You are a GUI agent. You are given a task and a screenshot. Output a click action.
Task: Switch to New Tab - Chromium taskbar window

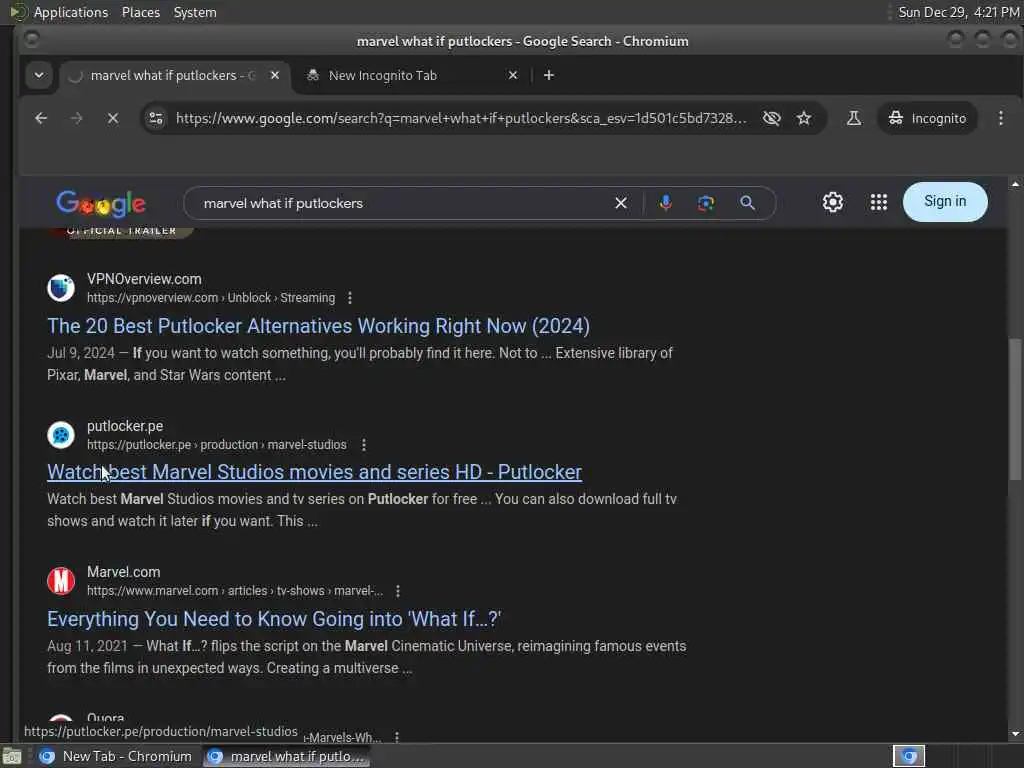115,756
